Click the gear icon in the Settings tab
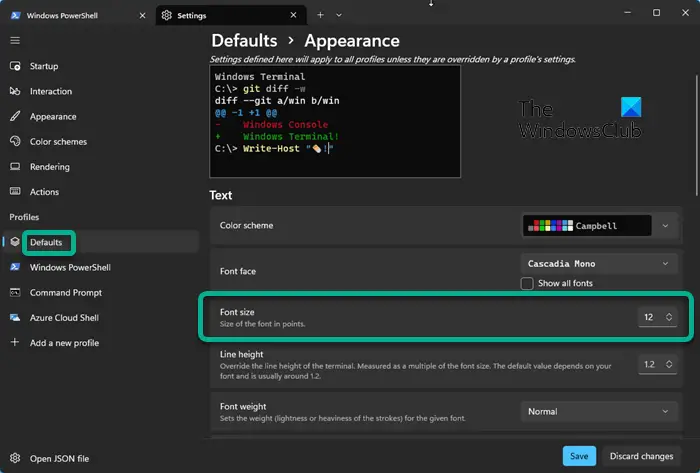 click(167, 15)
